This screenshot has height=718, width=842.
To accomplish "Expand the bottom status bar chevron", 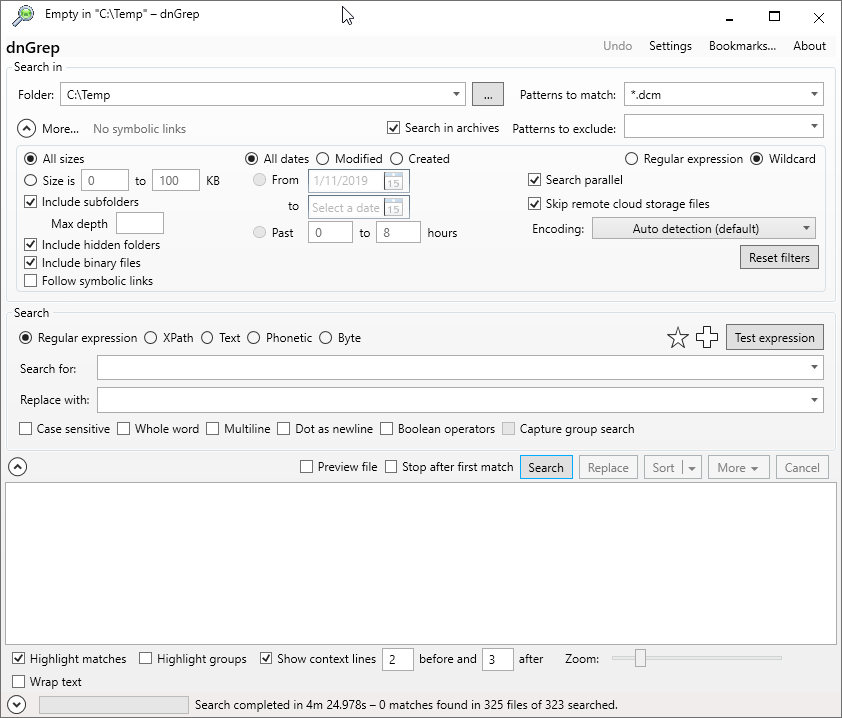I will 17,704.
